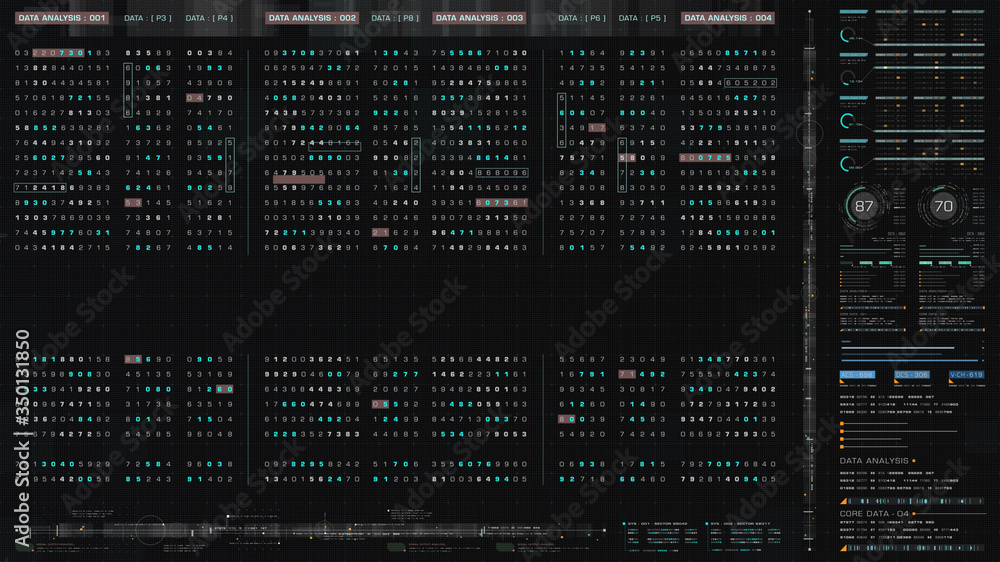Click the circular gauge reading 70
This screenshot has width=1000, height=562.
tap(943, 206)
